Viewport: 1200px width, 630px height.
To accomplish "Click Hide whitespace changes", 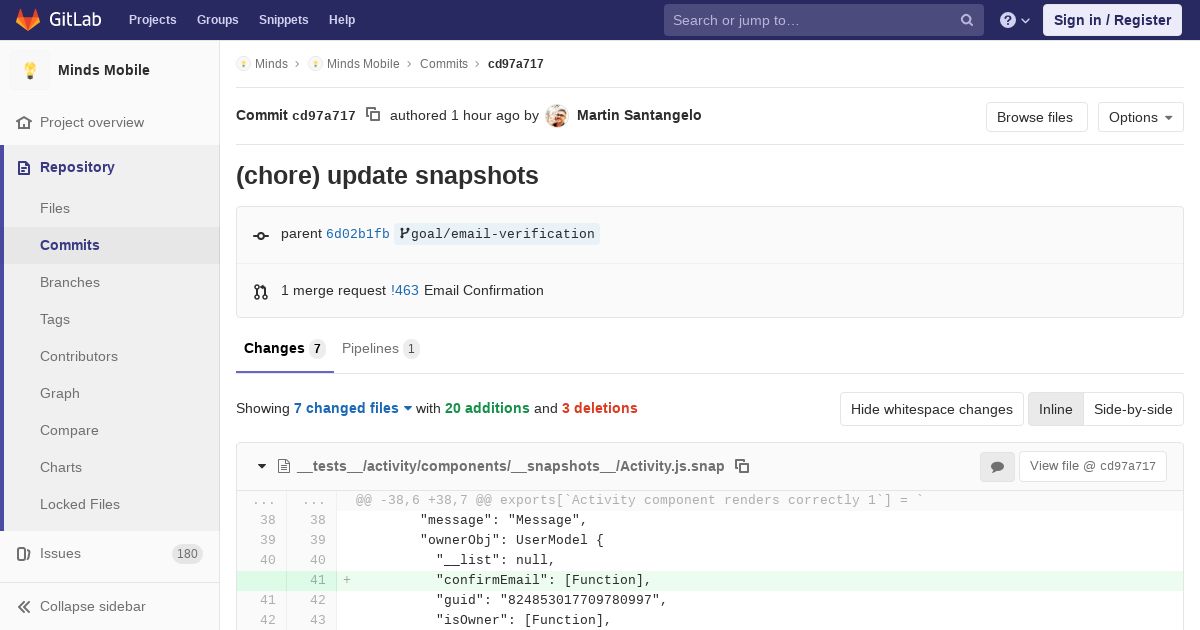I will (932, 409).
